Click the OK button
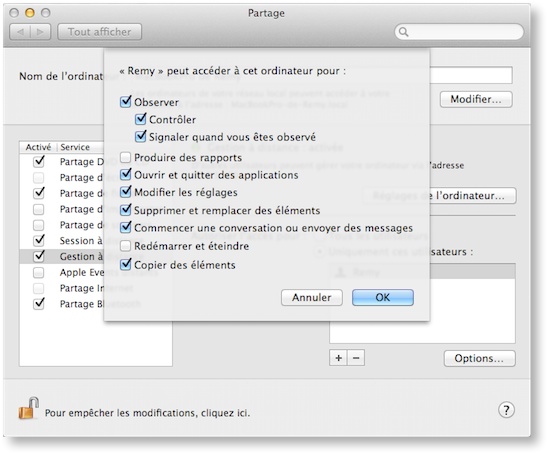 (383, 297)
